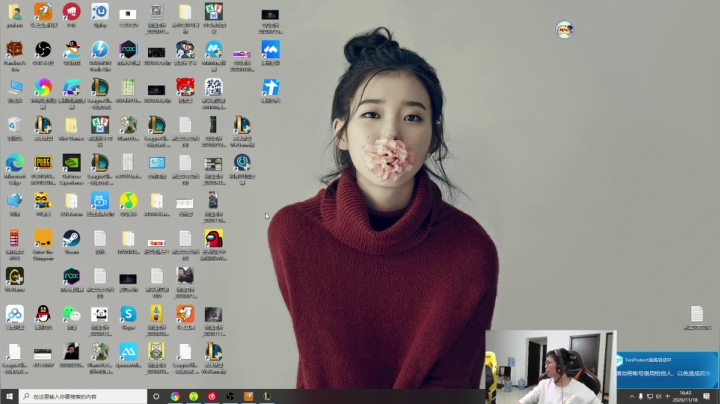The height and width of the screenshot is (404, 720).
Task: Select the Steam desktop shortcut
Action: pyautogui.click(x=72, y=239)
